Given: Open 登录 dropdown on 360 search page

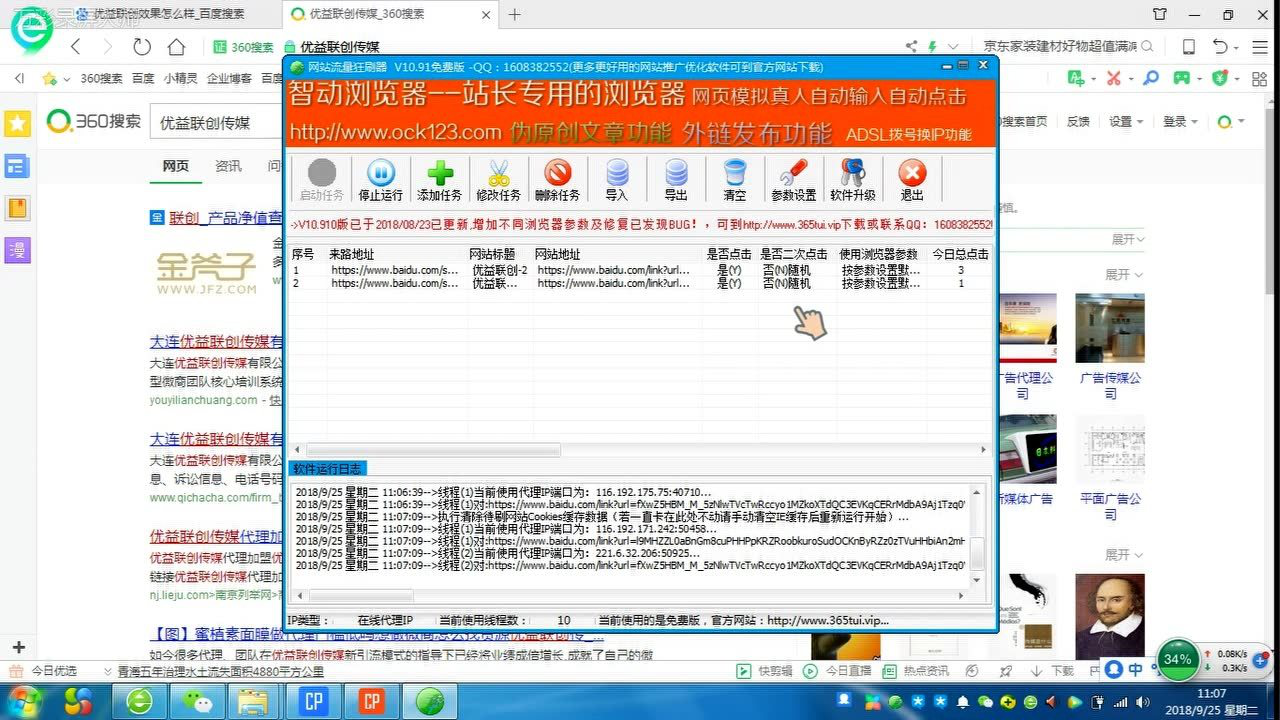Looking at the screenshot, I should coord(1180,121).
